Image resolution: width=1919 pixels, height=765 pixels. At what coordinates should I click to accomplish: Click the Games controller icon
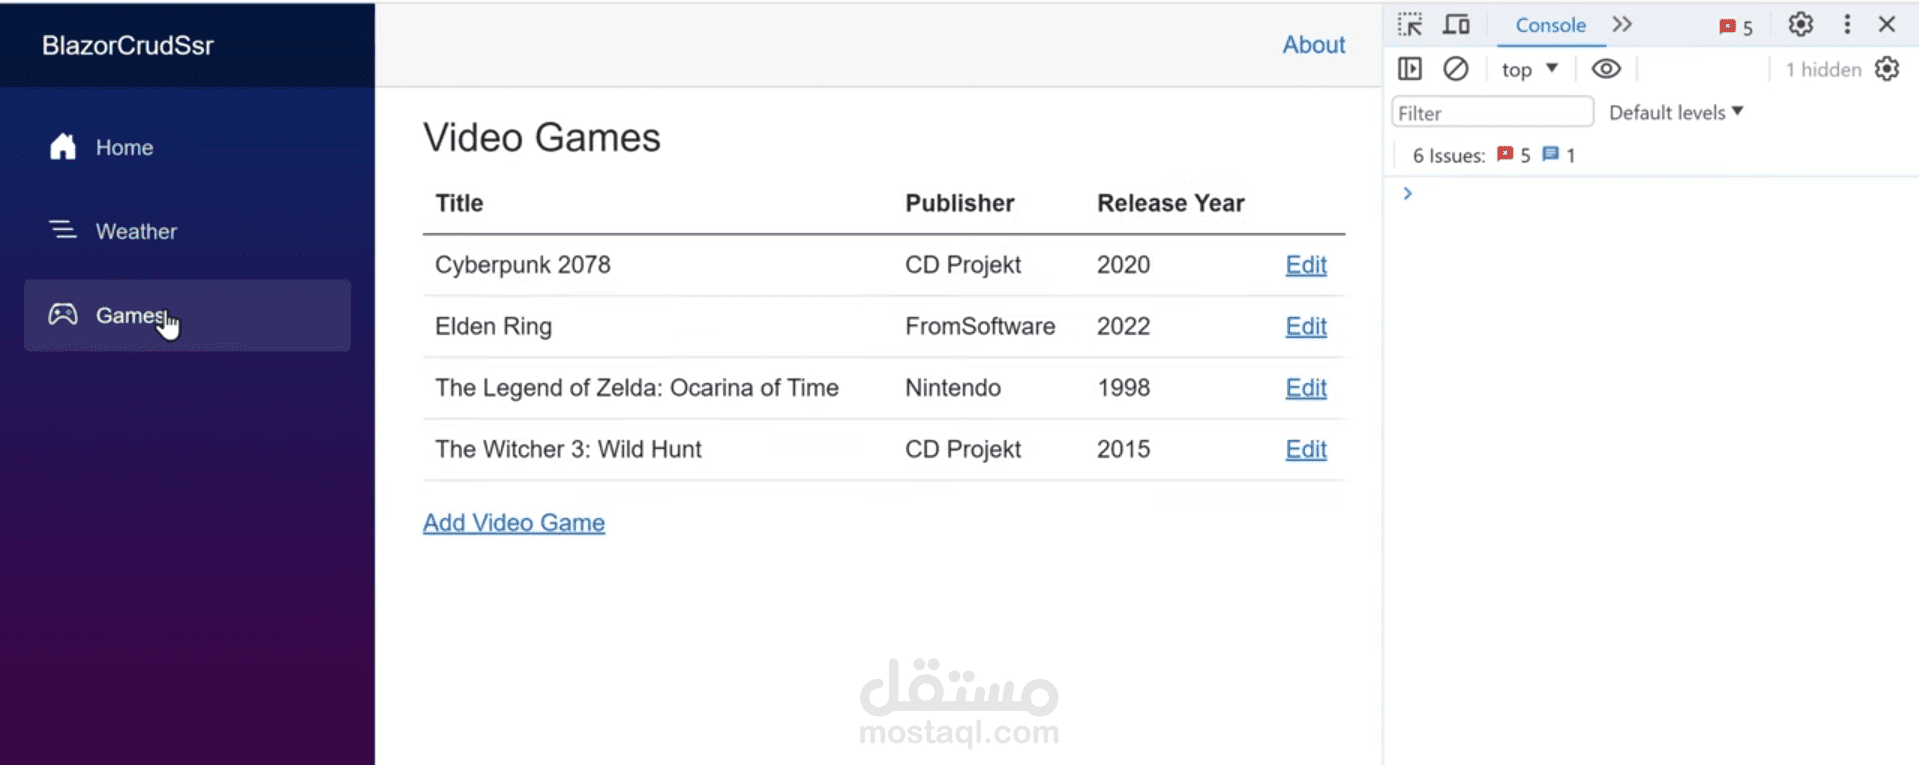(63, 315)
